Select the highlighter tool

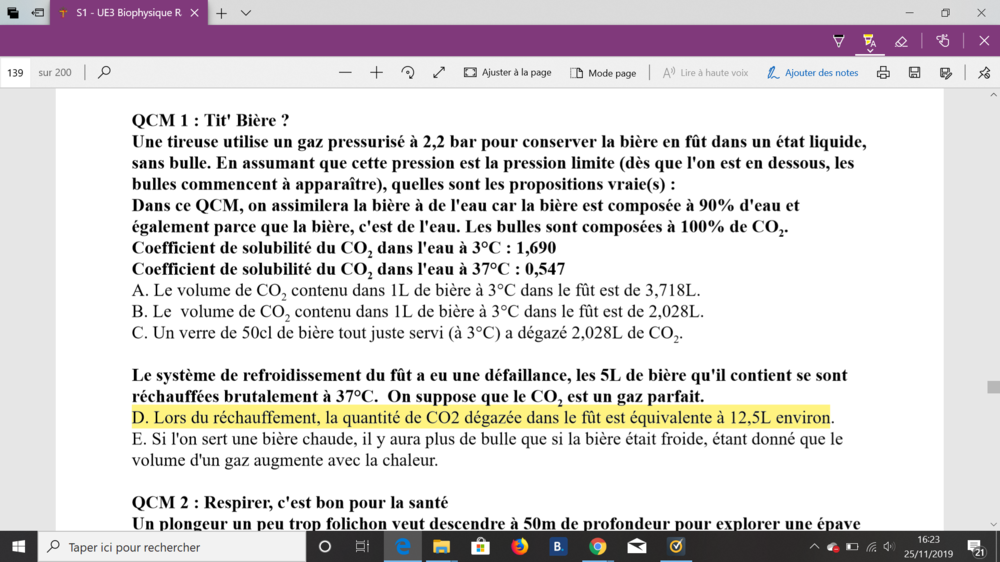coord(869,41)
